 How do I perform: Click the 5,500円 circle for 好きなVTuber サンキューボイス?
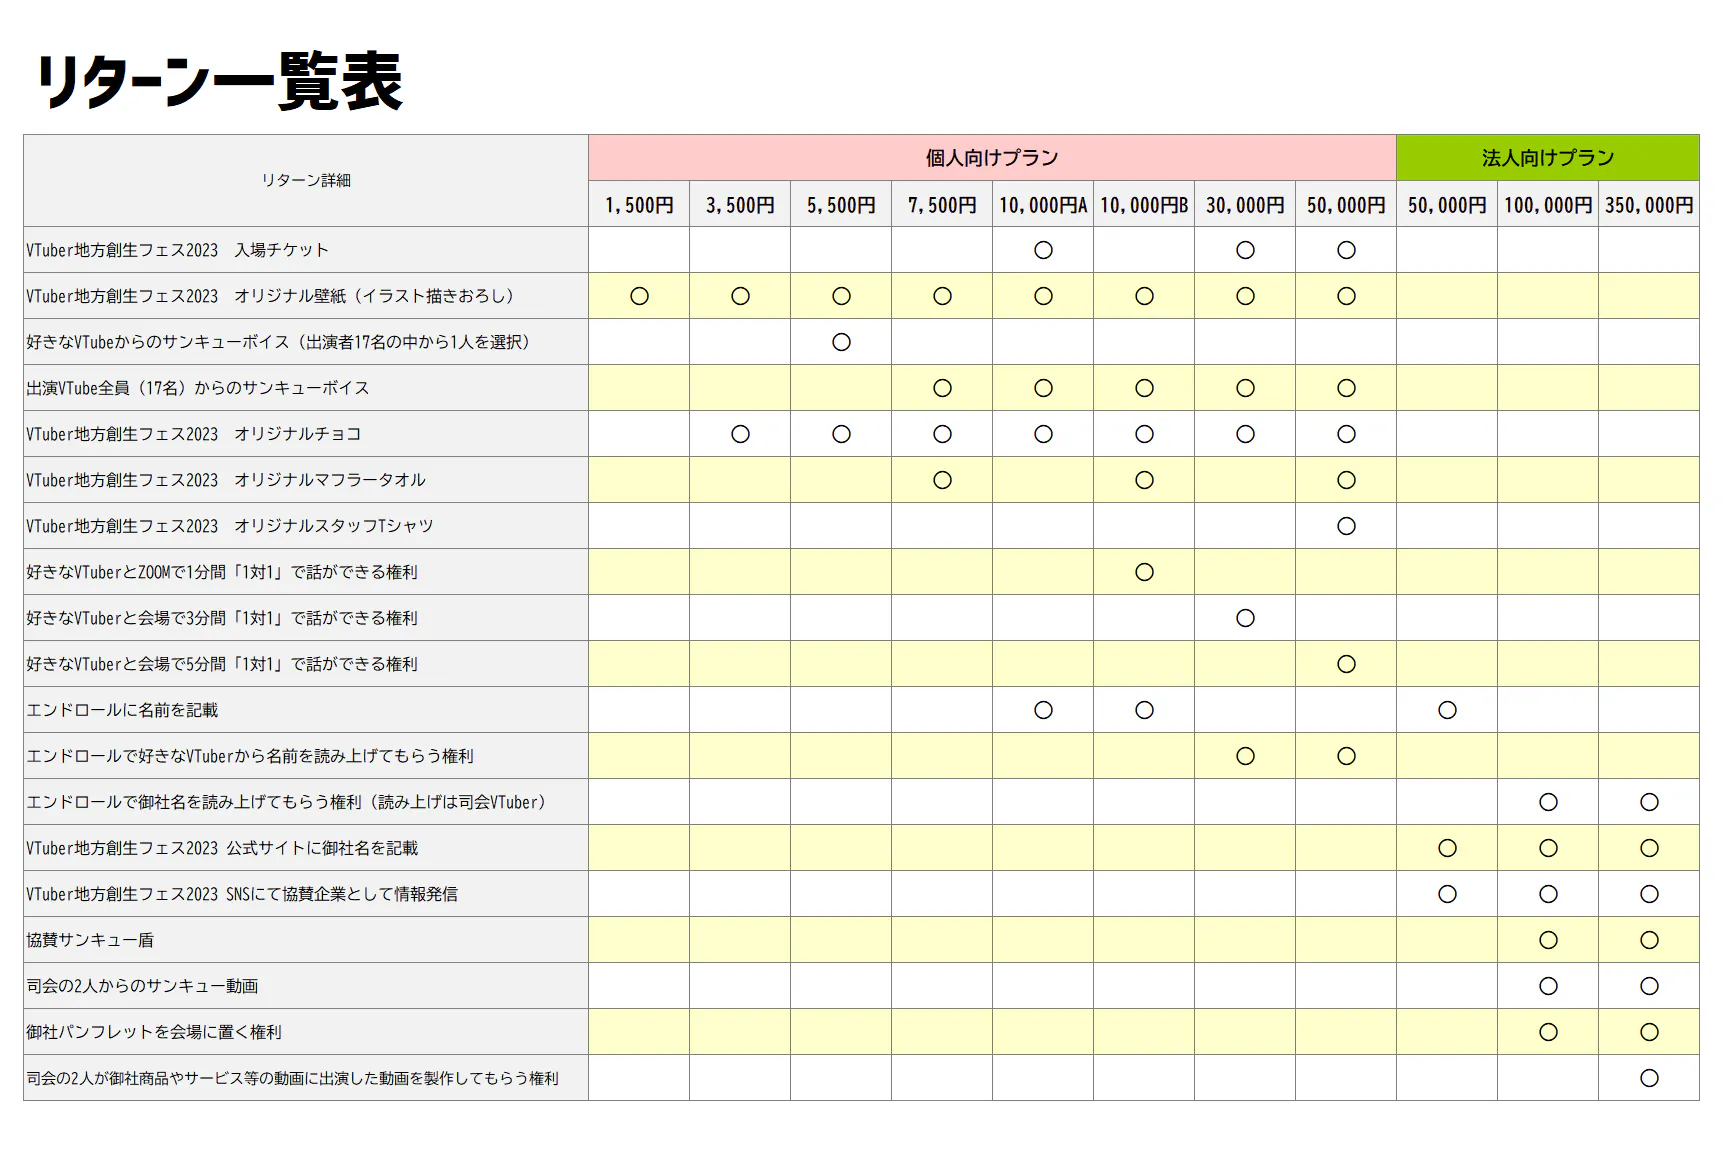[x=841, y=342]
